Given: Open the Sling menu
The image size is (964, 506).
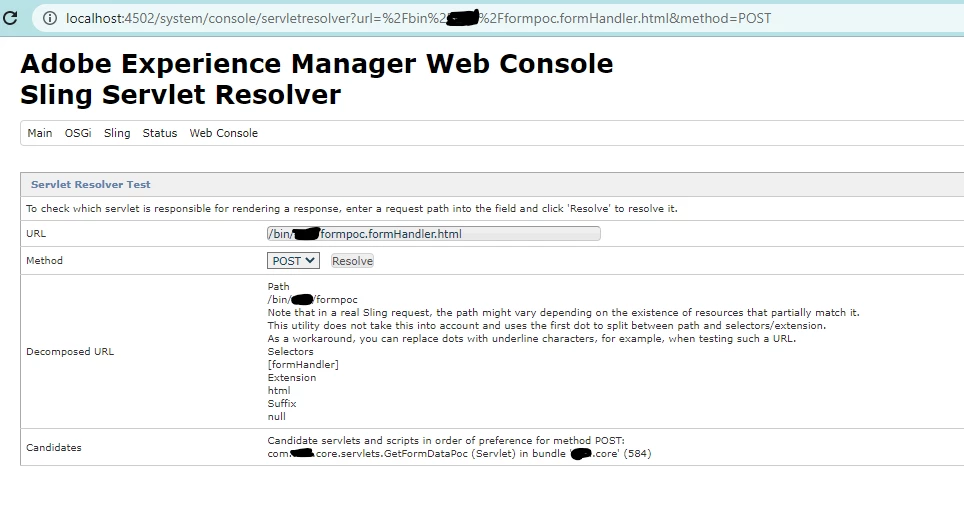Looking at the screenshot, I should [x=117, y=133].
